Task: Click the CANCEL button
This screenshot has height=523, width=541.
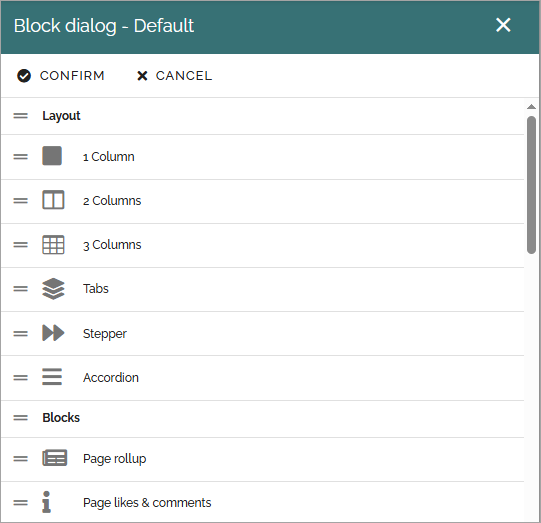Action: click(174, 76)
